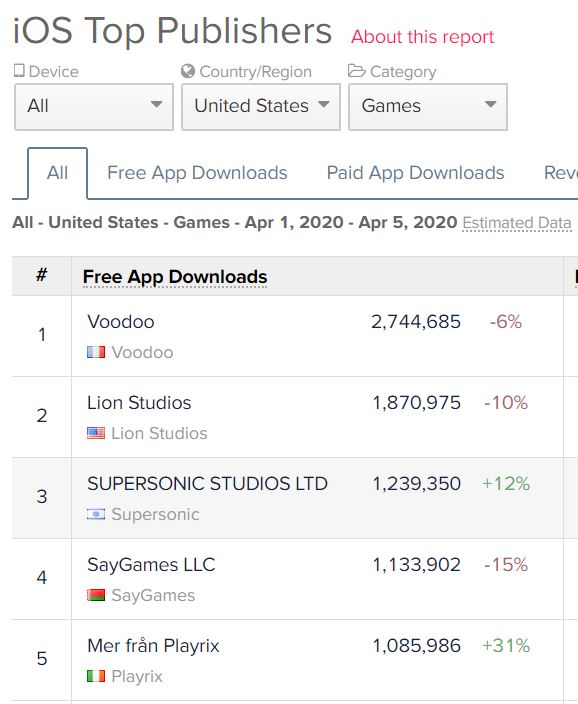Click the Free App Downloads column header
Viewport: 578px width, 704px height.
tap(175, 277)
